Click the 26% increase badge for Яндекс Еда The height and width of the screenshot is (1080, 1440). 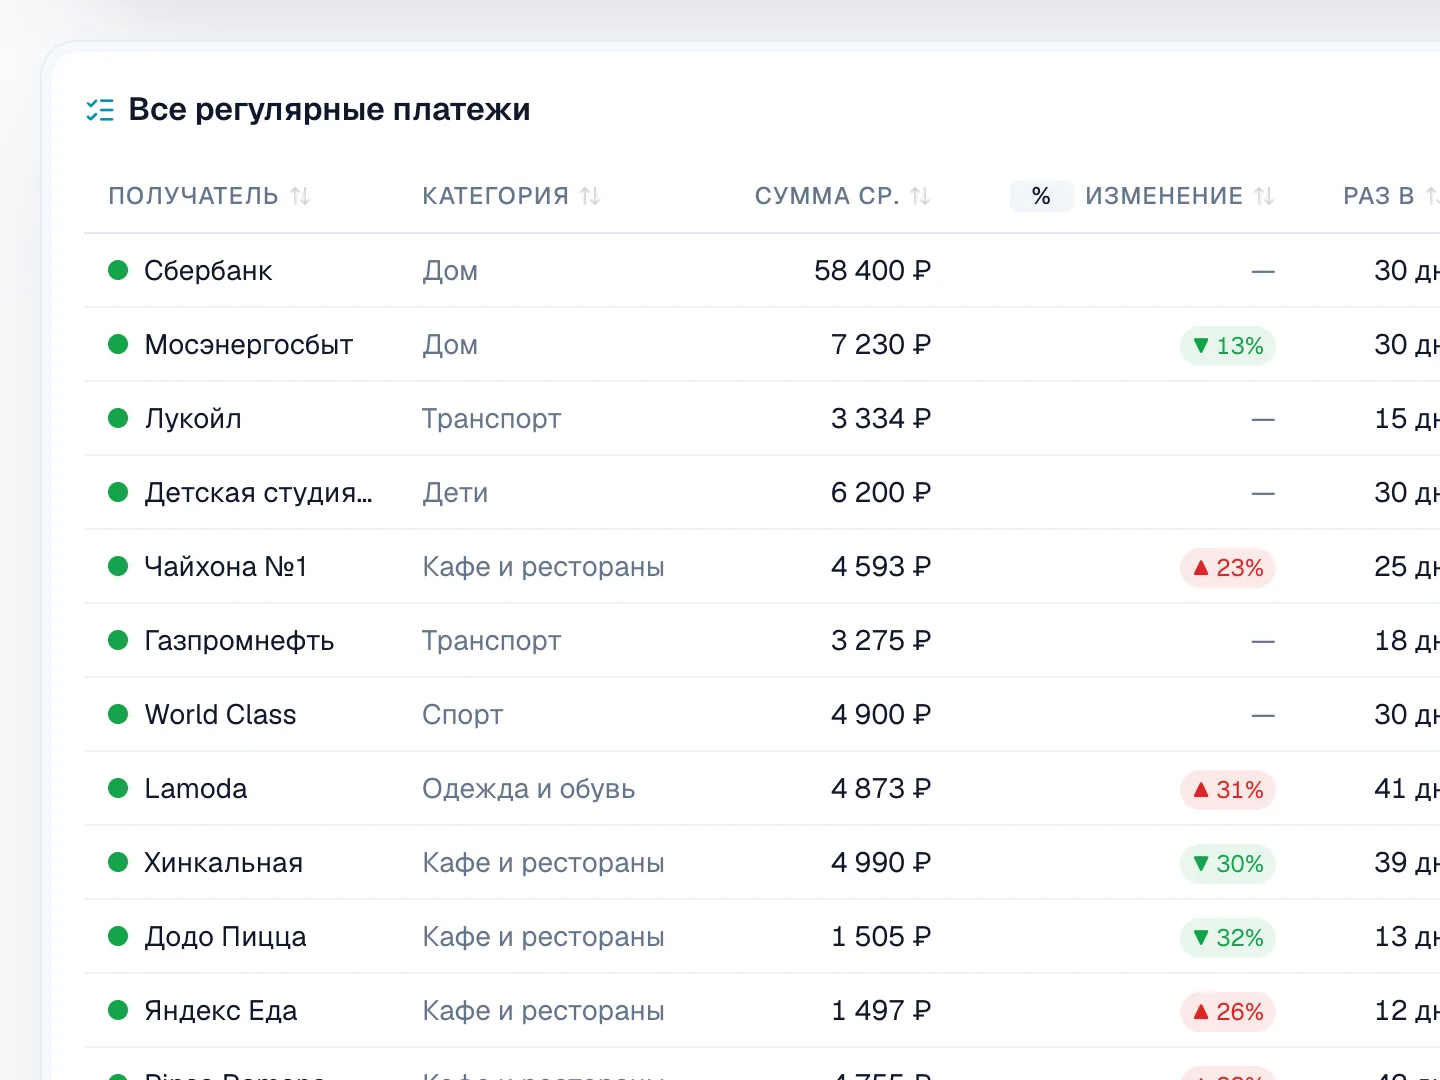1228,1012
